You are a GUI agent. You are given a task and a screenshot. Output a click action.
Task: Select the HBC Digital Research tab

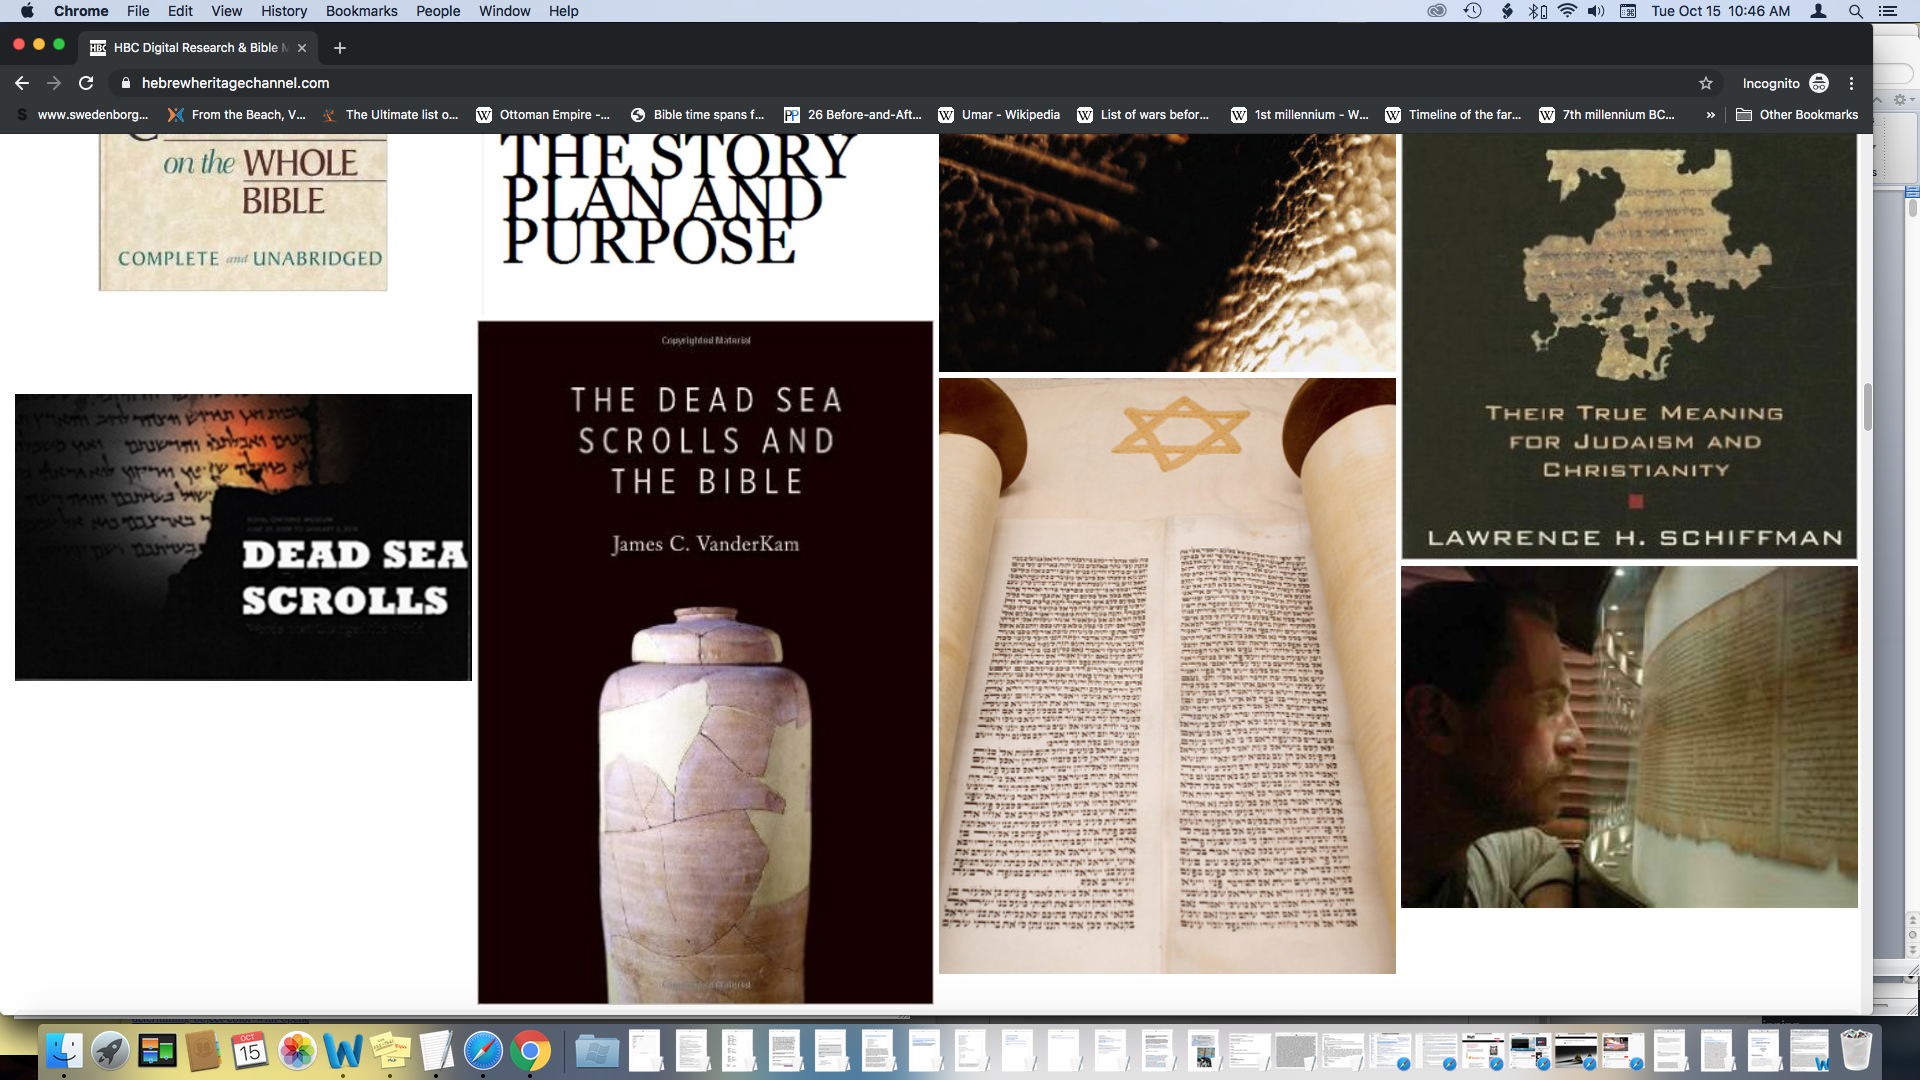coord(198,47)
